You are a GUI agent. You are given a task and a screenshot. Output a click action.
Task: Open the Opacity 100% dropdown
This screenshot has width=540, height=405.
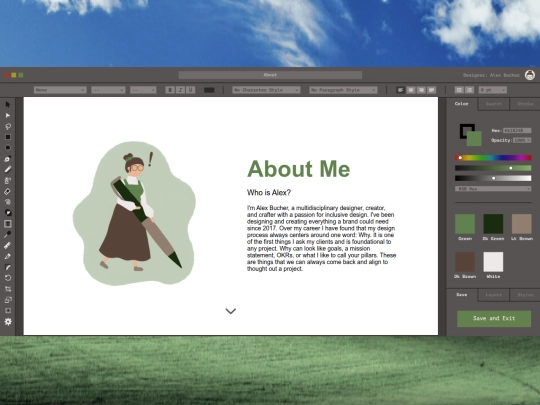tap(522, 140)
